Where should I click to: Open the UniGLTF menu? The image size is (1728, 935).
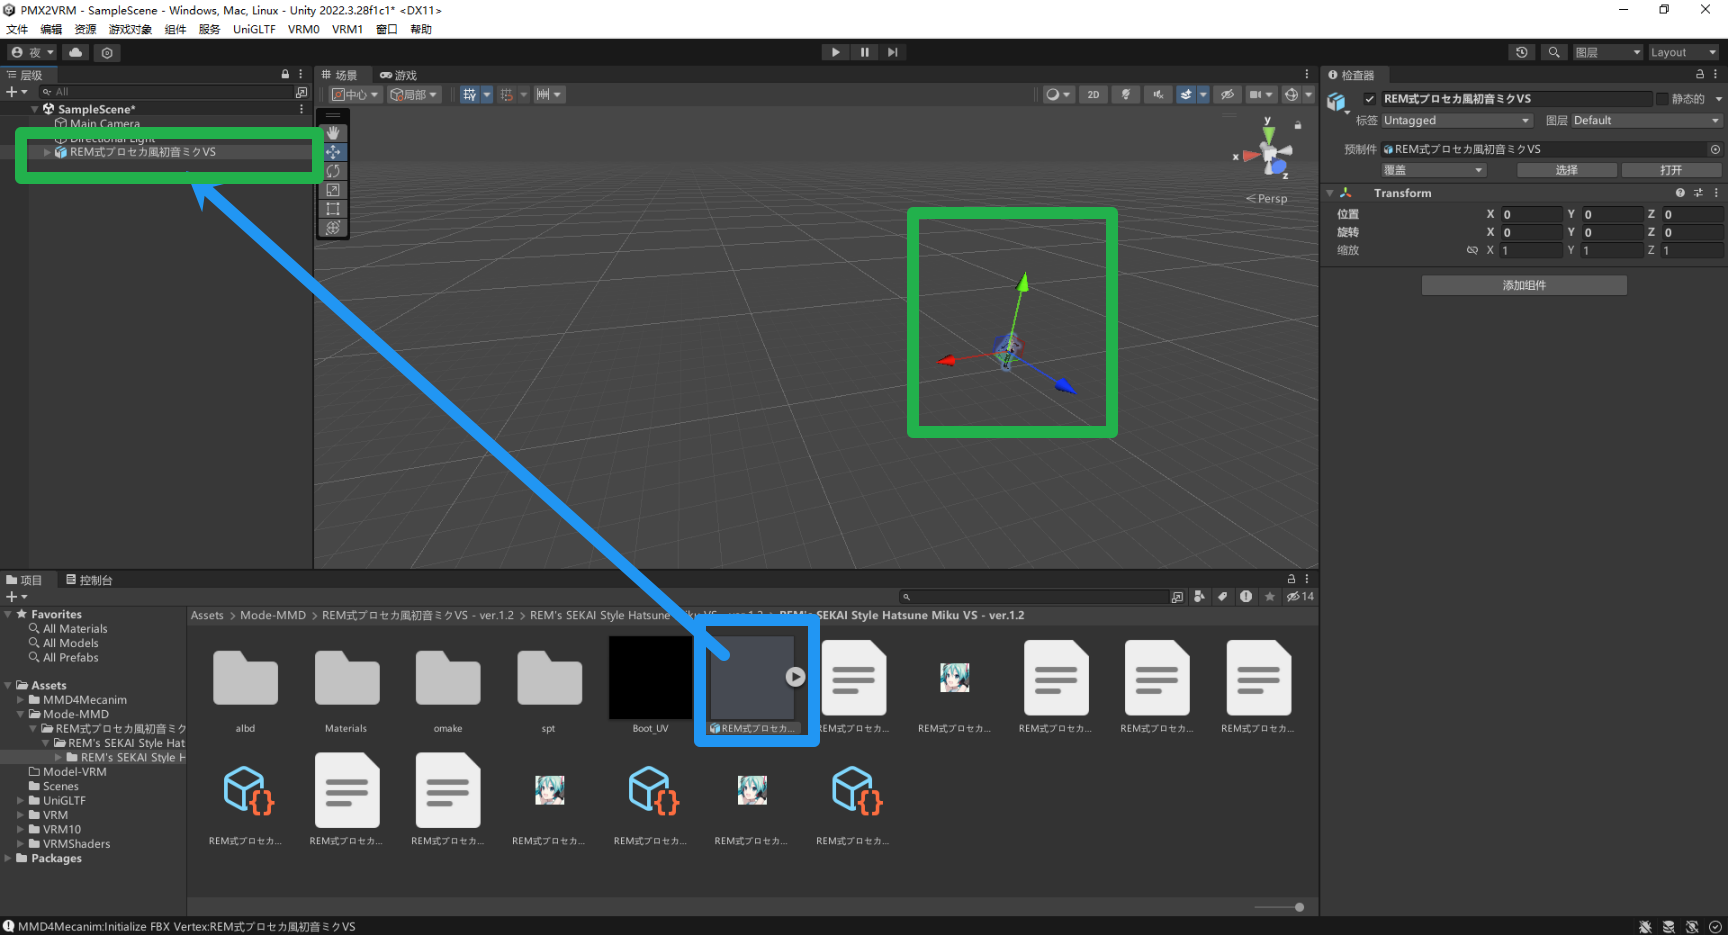(254, 29)
